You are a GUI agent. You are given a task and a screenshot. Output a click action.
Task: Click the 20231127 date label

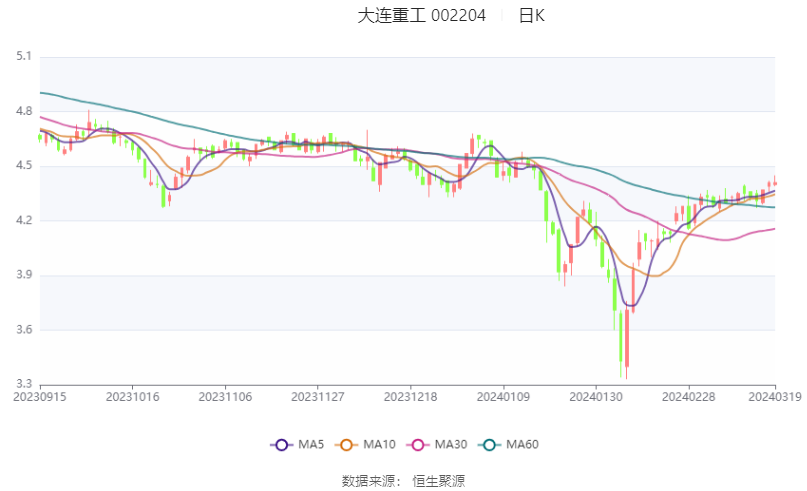click(318, 397)
